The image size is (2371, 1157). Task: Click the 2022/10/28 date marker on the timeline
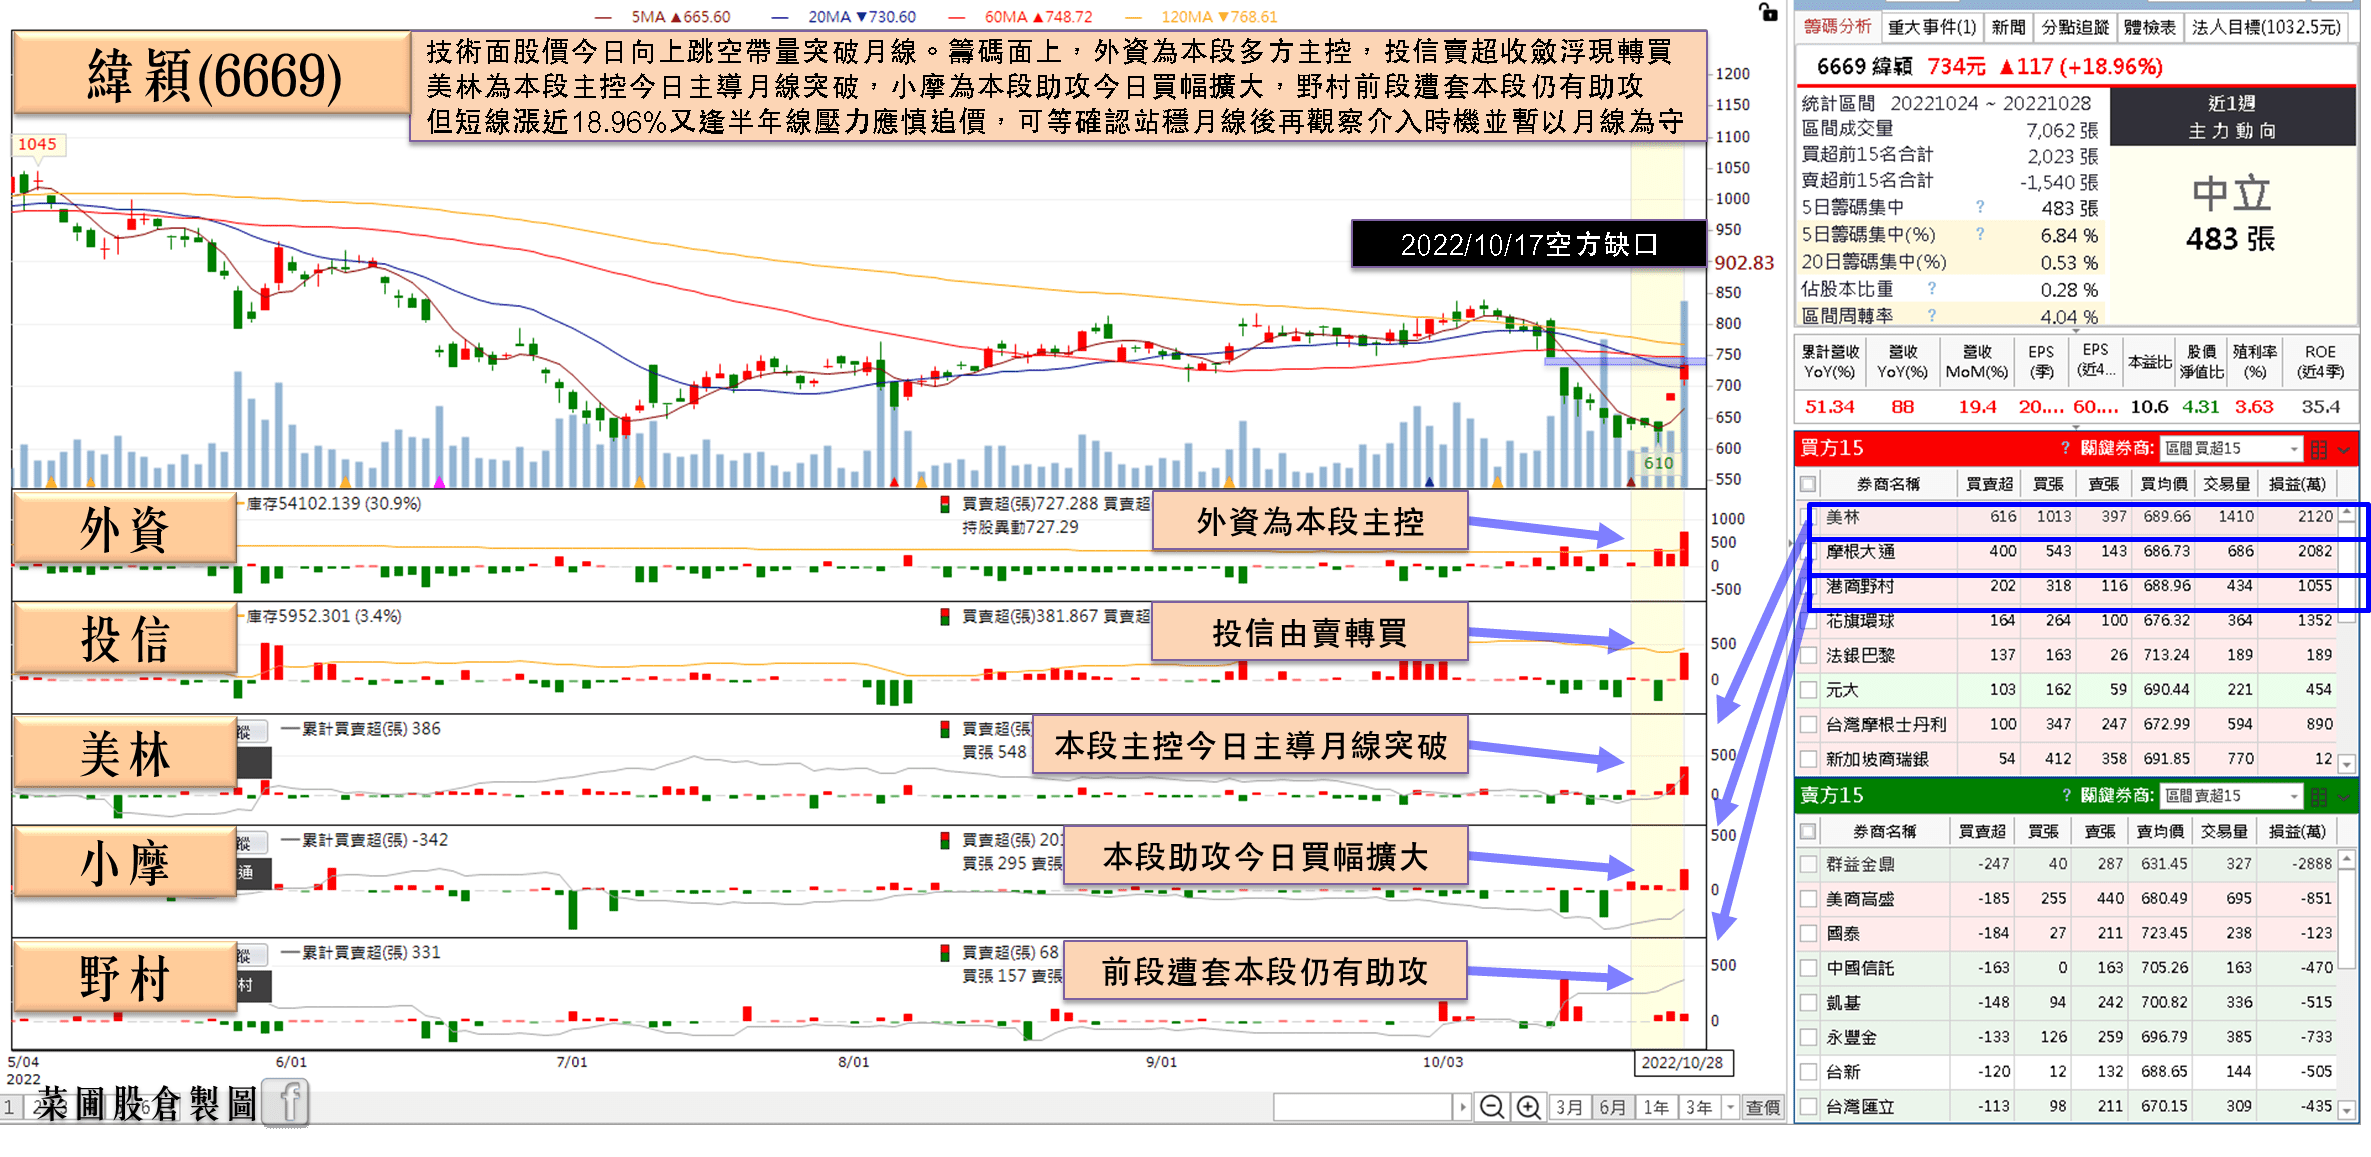tap(1682, 1062)
